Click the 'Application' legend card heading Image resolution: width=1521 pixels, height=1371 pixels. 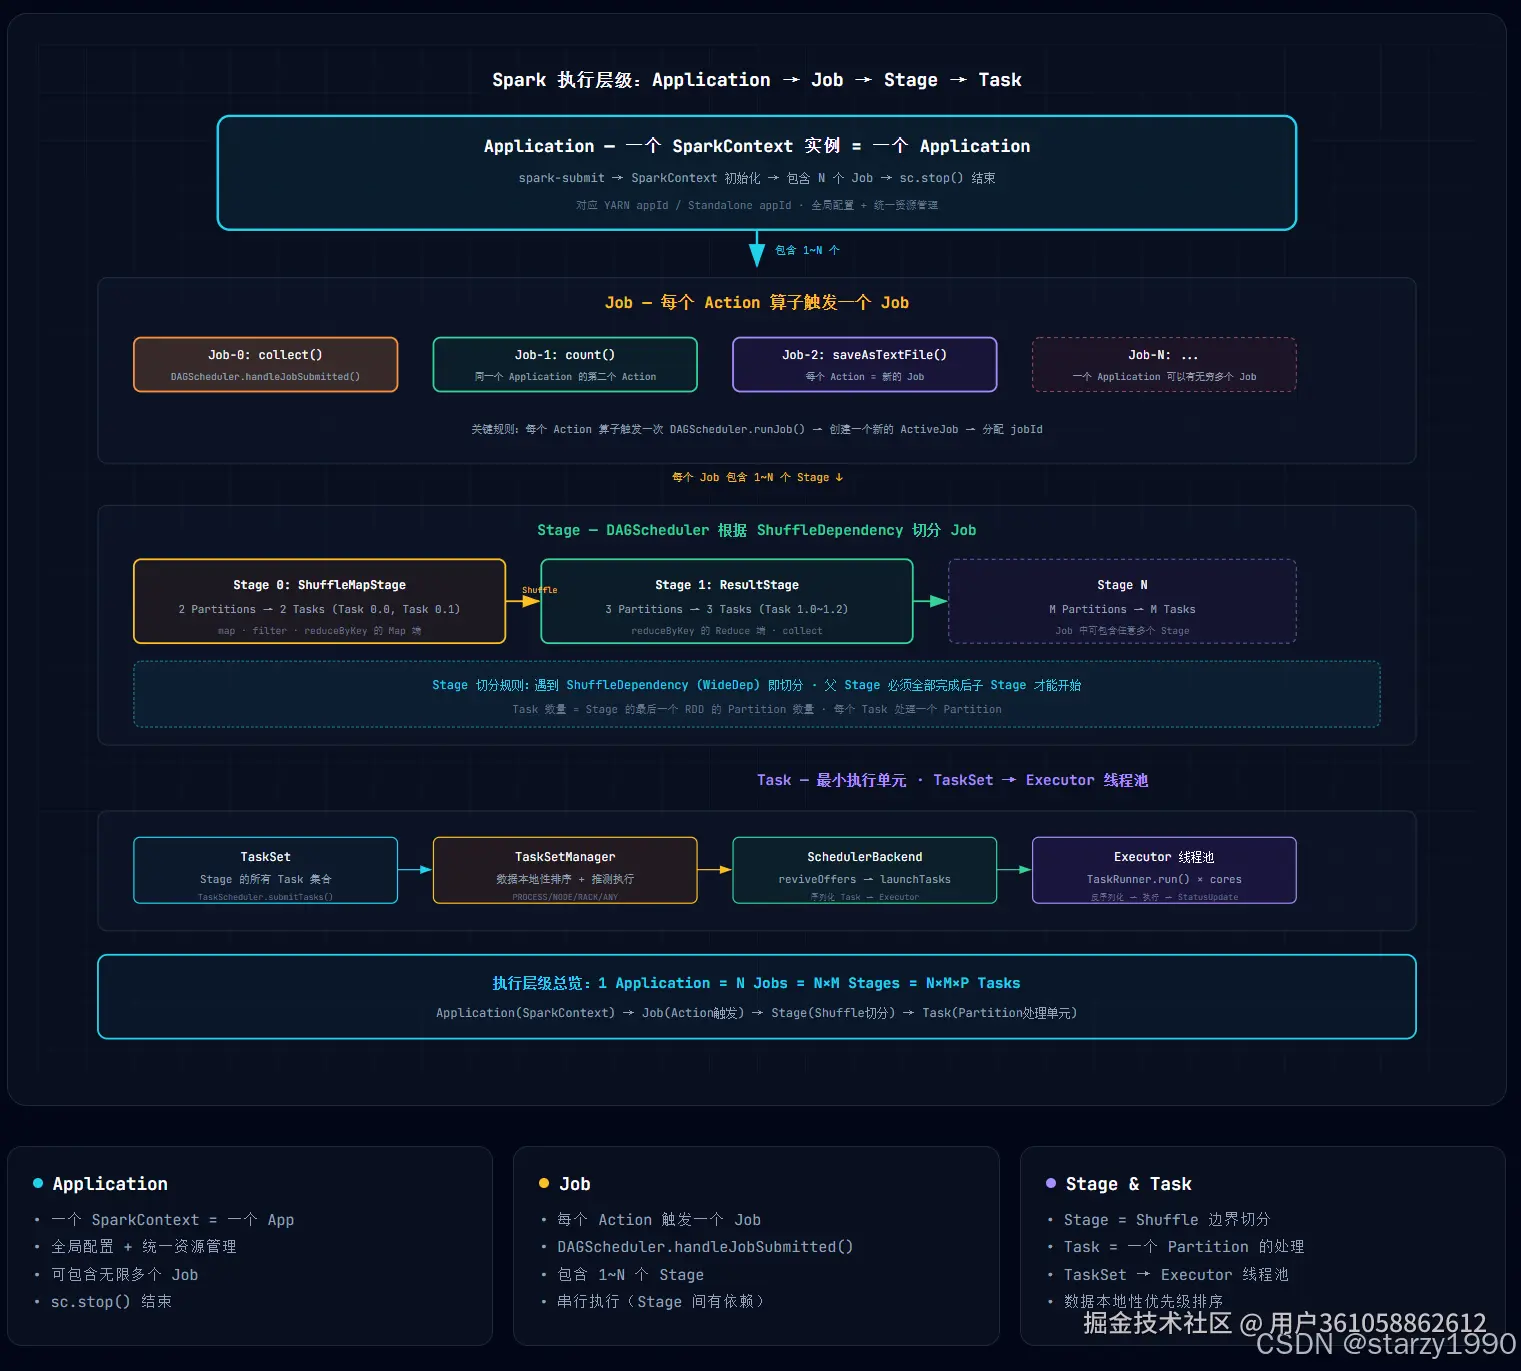pyautogui.click(x=110, y=1184)
